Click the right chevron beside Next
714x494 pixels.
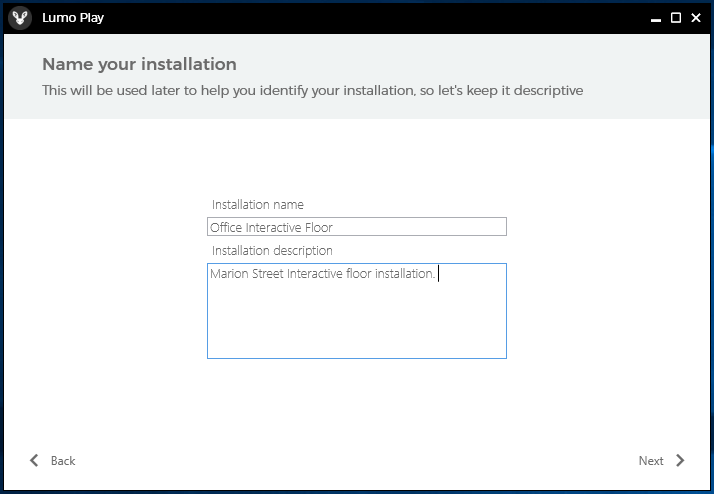(x=680, y=460)
